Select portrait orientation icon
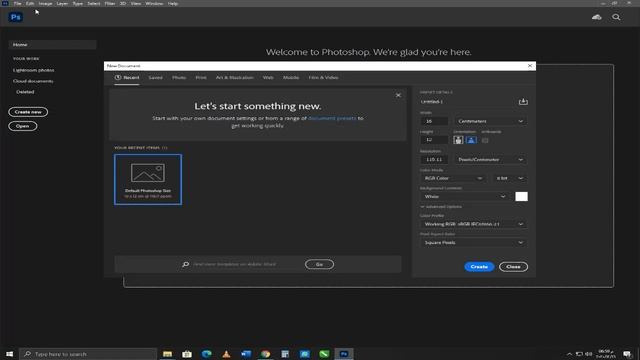Viewport: 640px width, 360px height. click(458, 140)
